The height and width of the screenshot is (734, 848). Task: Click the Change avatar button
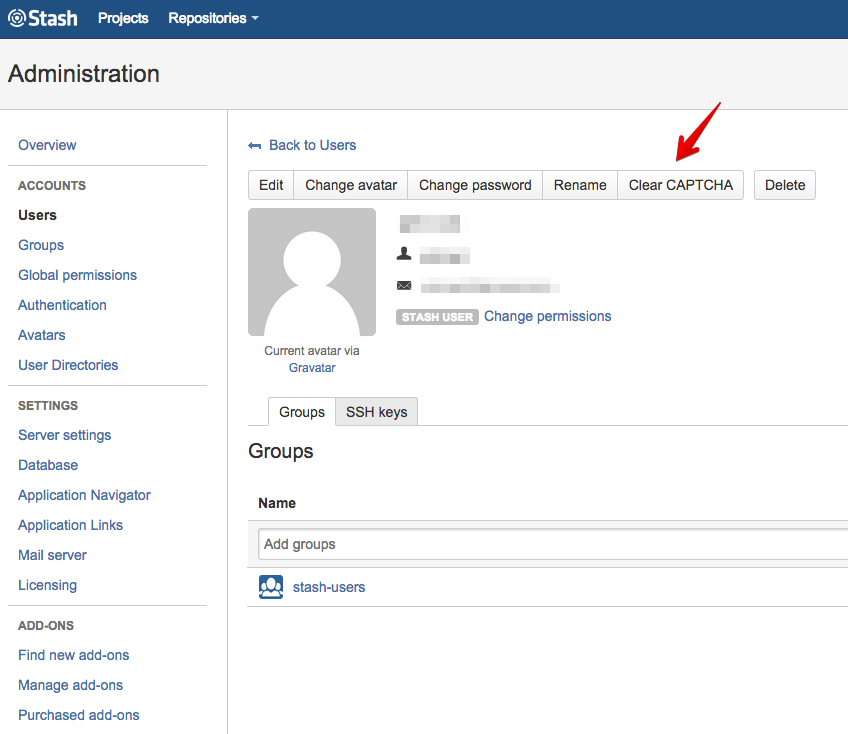coord(351,185)
